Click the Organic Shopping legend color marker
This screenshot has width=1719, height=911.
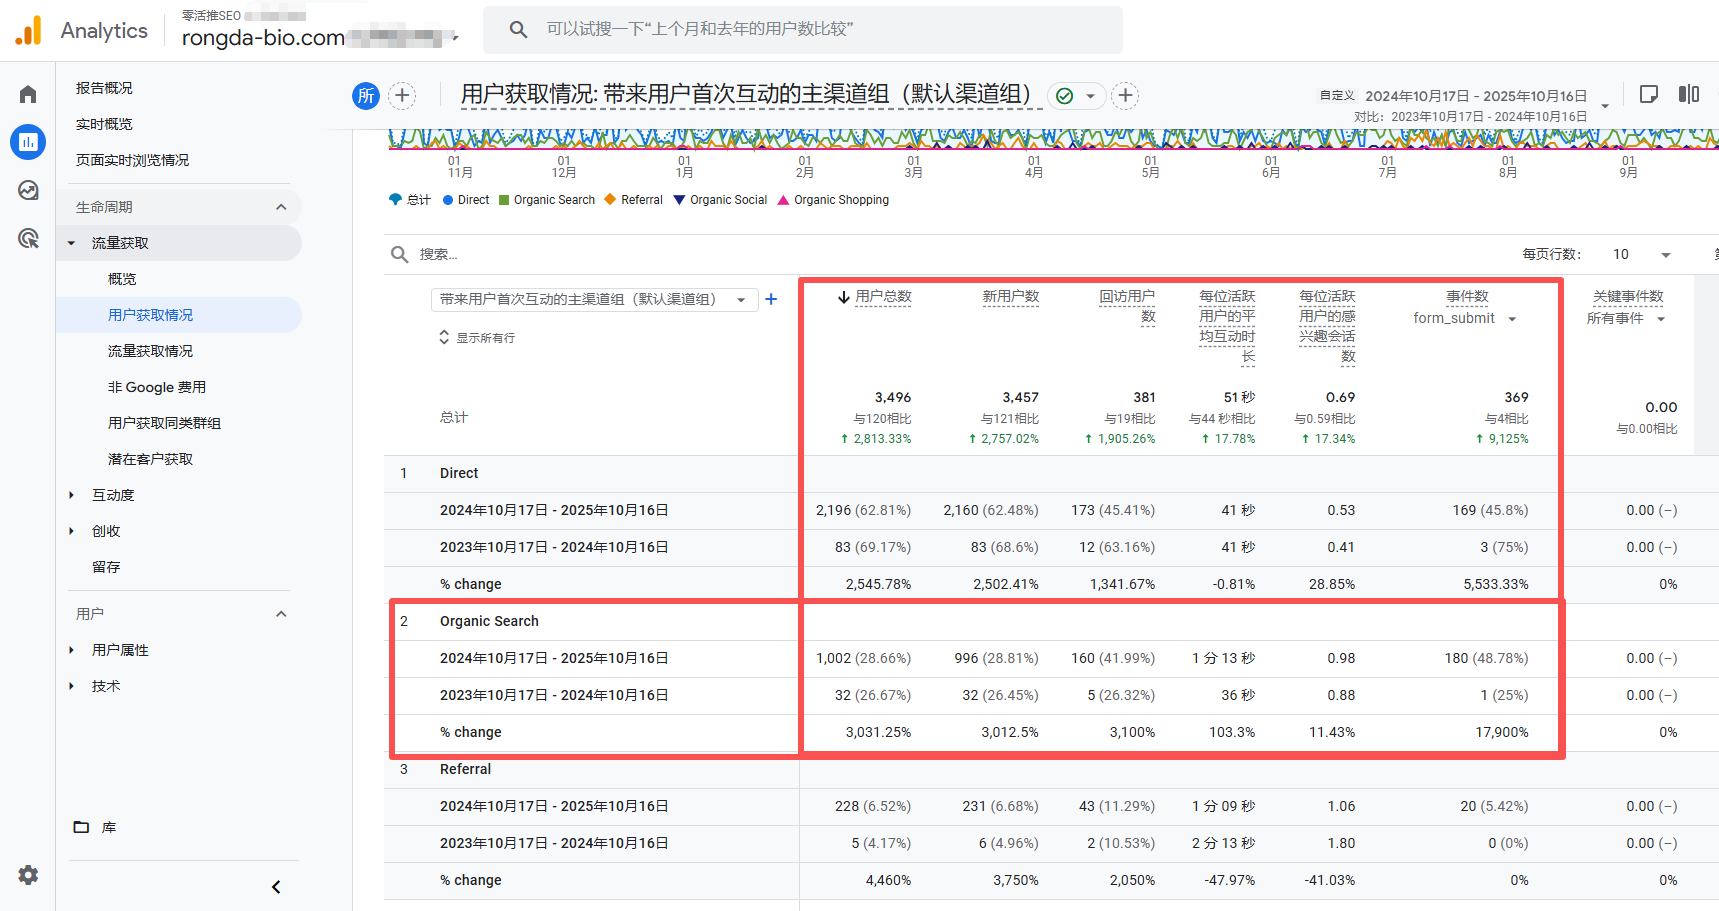(x=783, y=200)
